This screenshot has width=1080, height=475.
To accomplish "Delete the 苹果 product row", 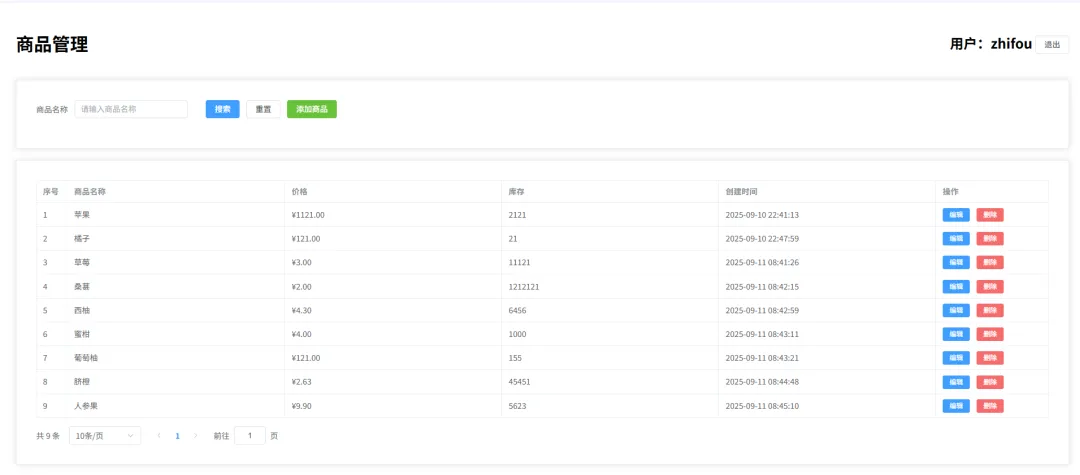I will click(989, 215).
